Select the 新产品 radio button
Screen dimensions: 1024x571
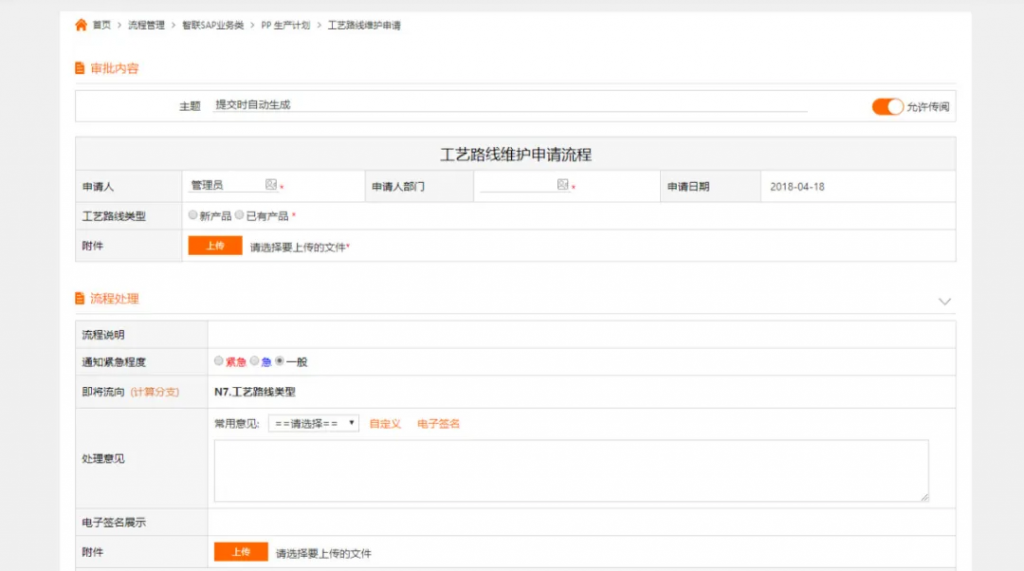pos(193,215)
